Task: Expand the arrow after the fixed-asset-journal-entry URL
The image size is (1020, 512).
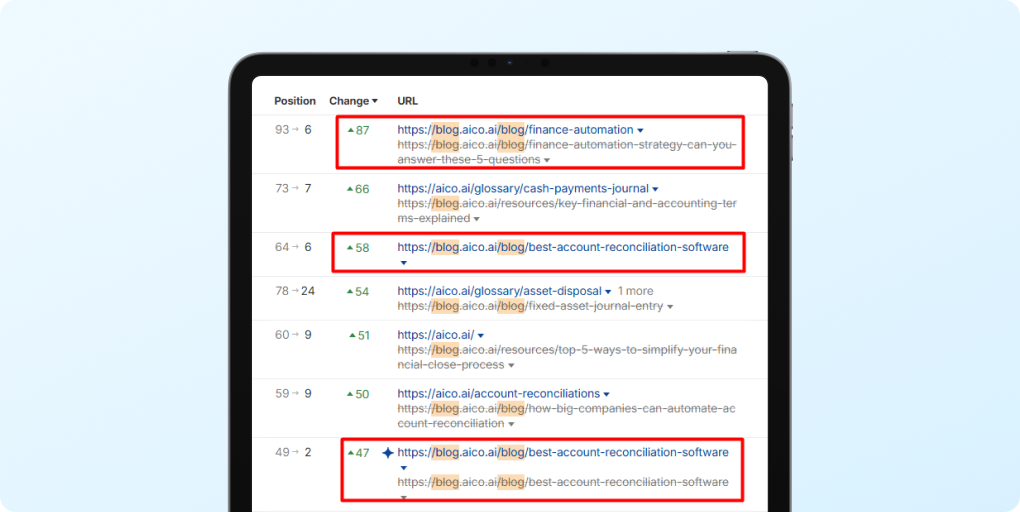Action: pyautogui.click(x=670, y=307)
